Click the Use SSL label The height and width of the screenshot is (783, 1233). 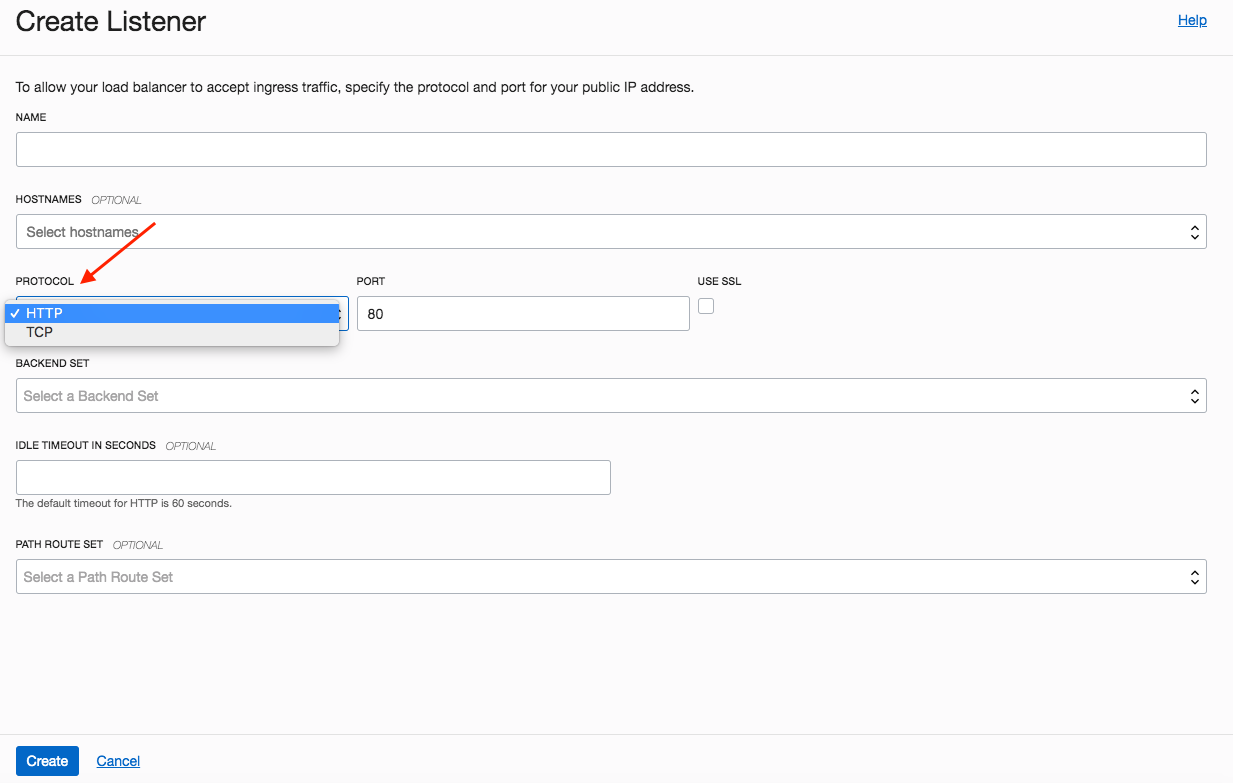point(719,282)
